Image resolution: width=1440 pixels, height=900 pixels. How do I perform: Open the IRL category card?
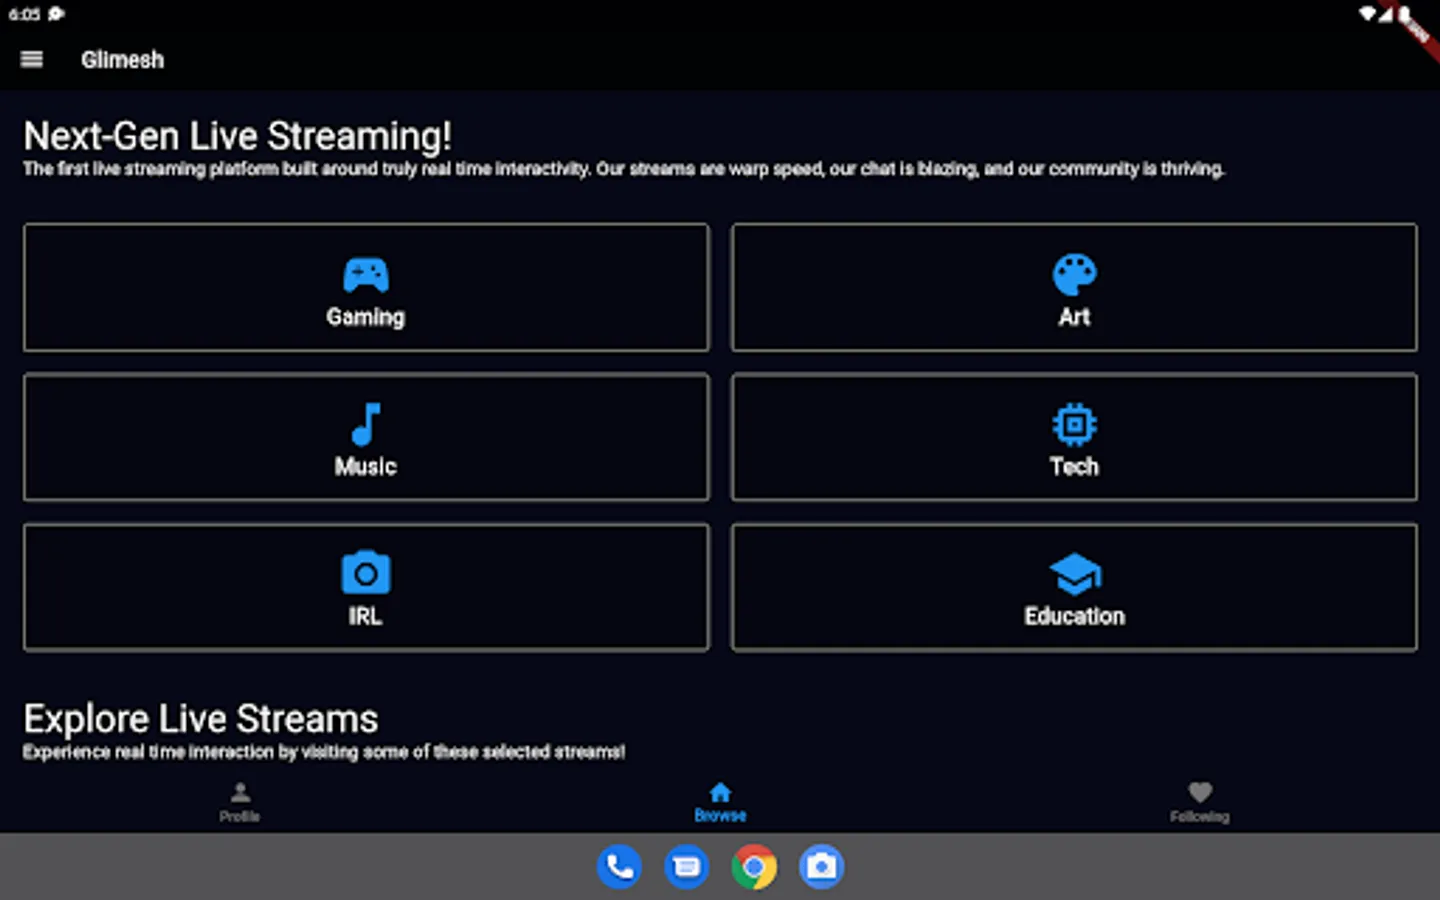(366, 587)
